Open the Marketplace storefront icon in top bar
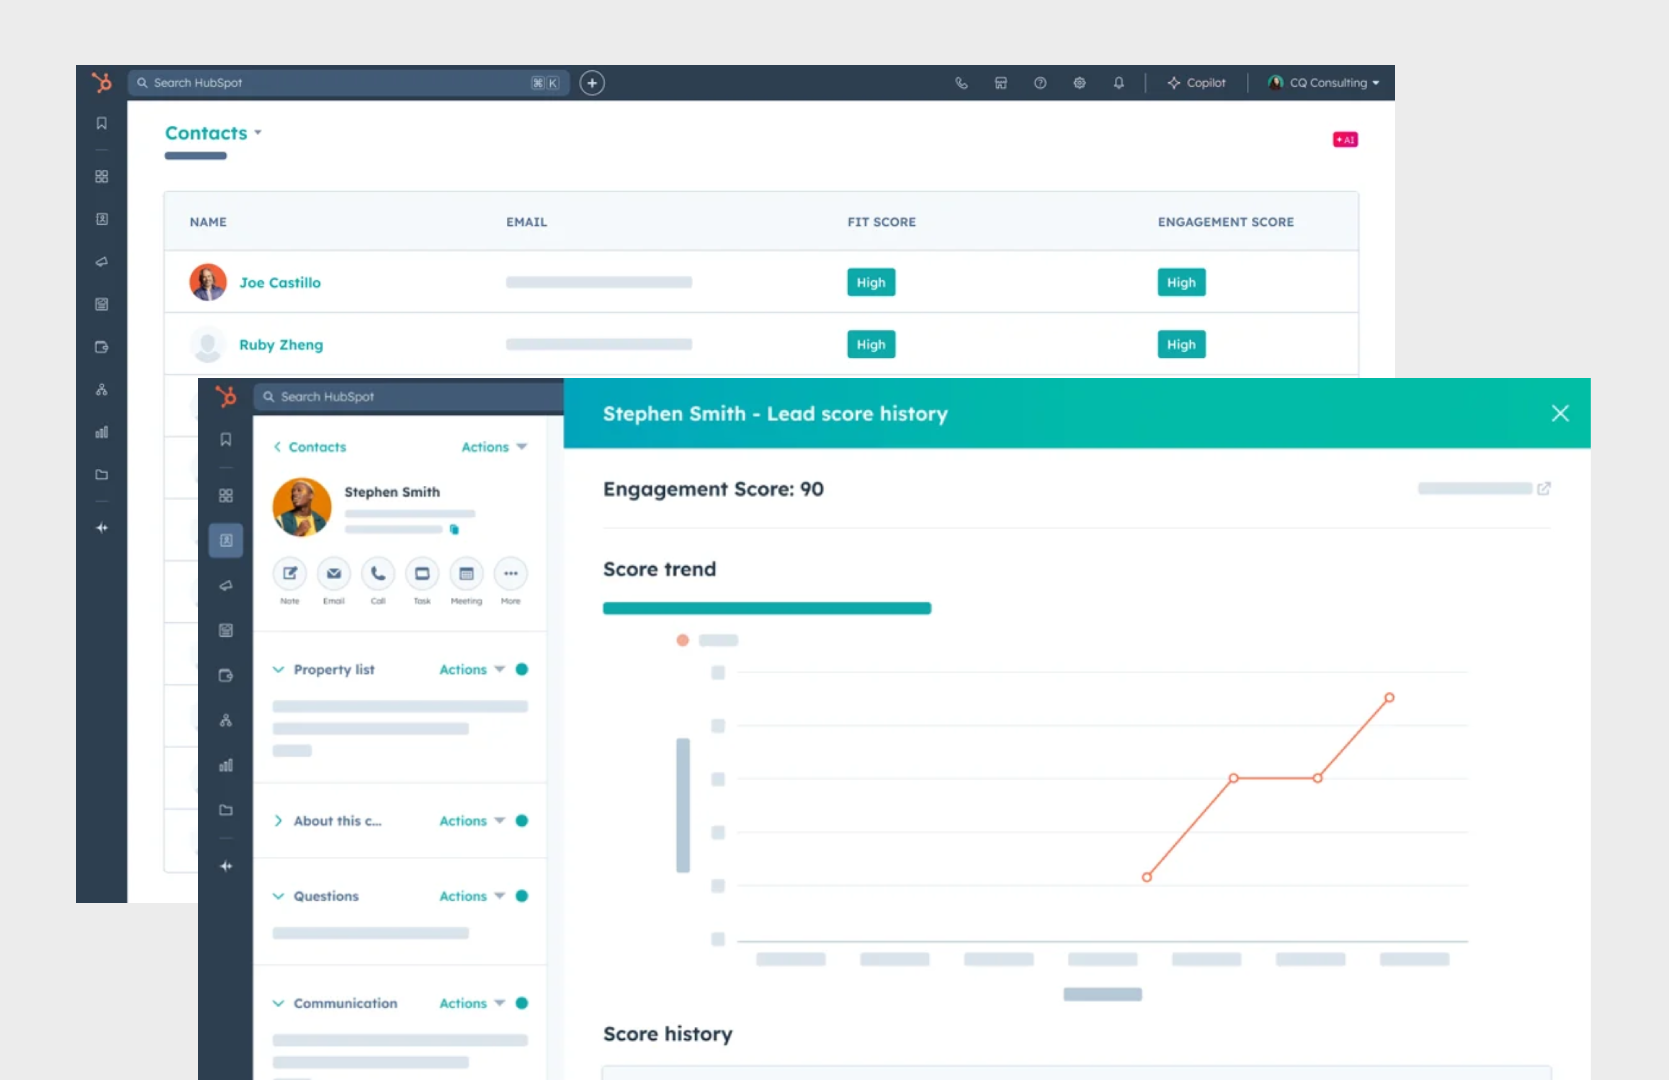The height and width of the screenshot is (1080, 1669). pos(1001,83)
